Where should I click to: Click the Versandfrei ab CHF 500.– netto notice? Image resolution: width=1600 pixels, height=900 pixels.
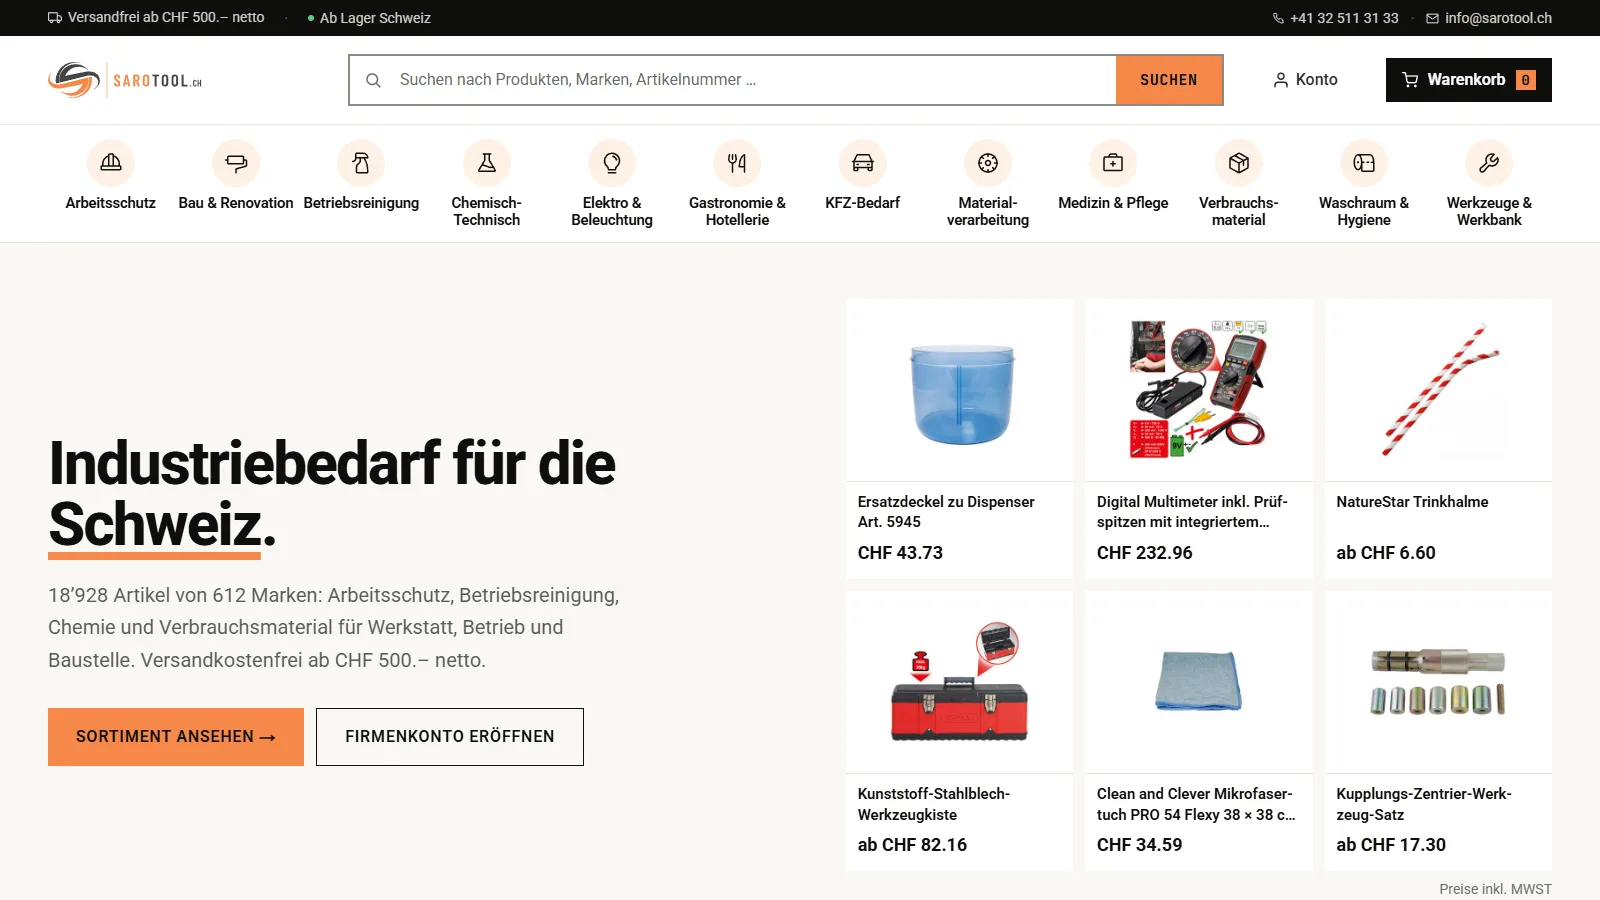click(x=156, y=18)
